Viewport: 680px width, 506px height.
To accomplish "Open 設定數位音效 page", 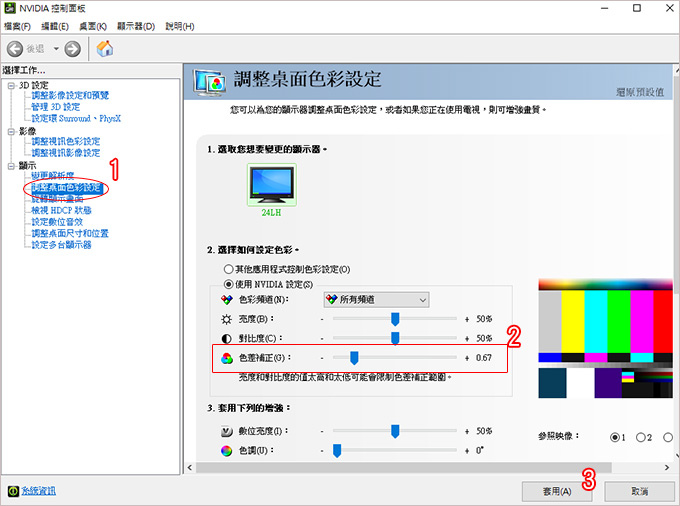I will [x=57, y=222].
